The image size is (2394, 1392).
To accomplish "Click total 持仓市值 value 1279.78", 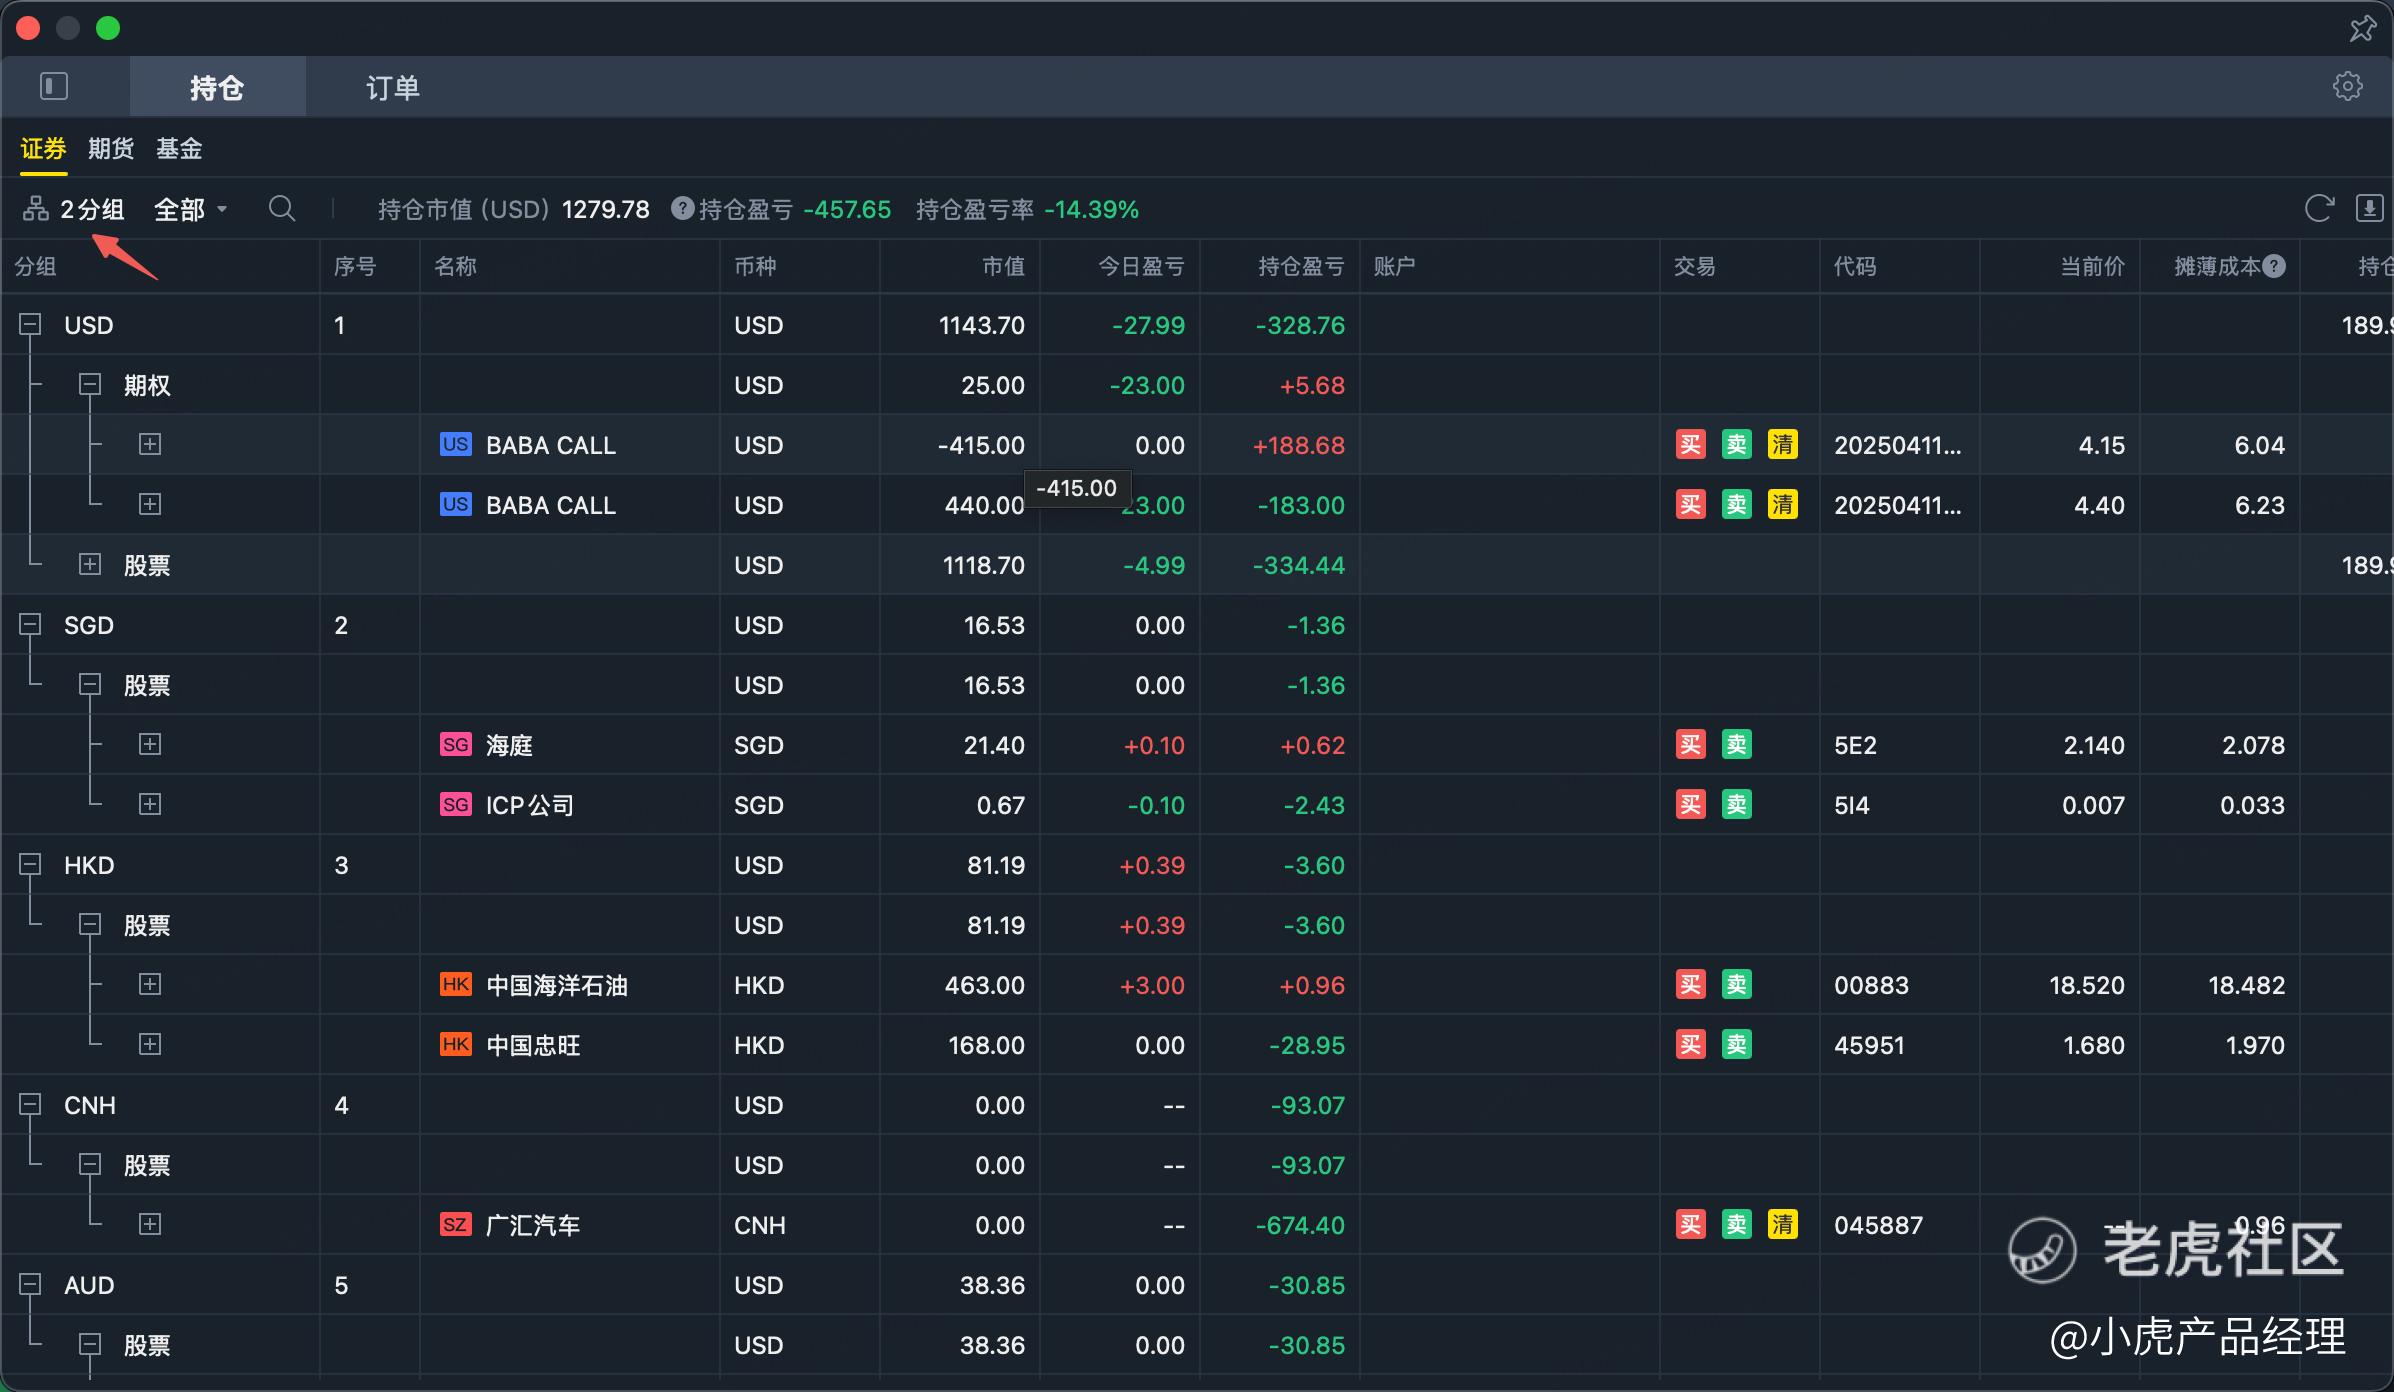I will pos(605,209).
